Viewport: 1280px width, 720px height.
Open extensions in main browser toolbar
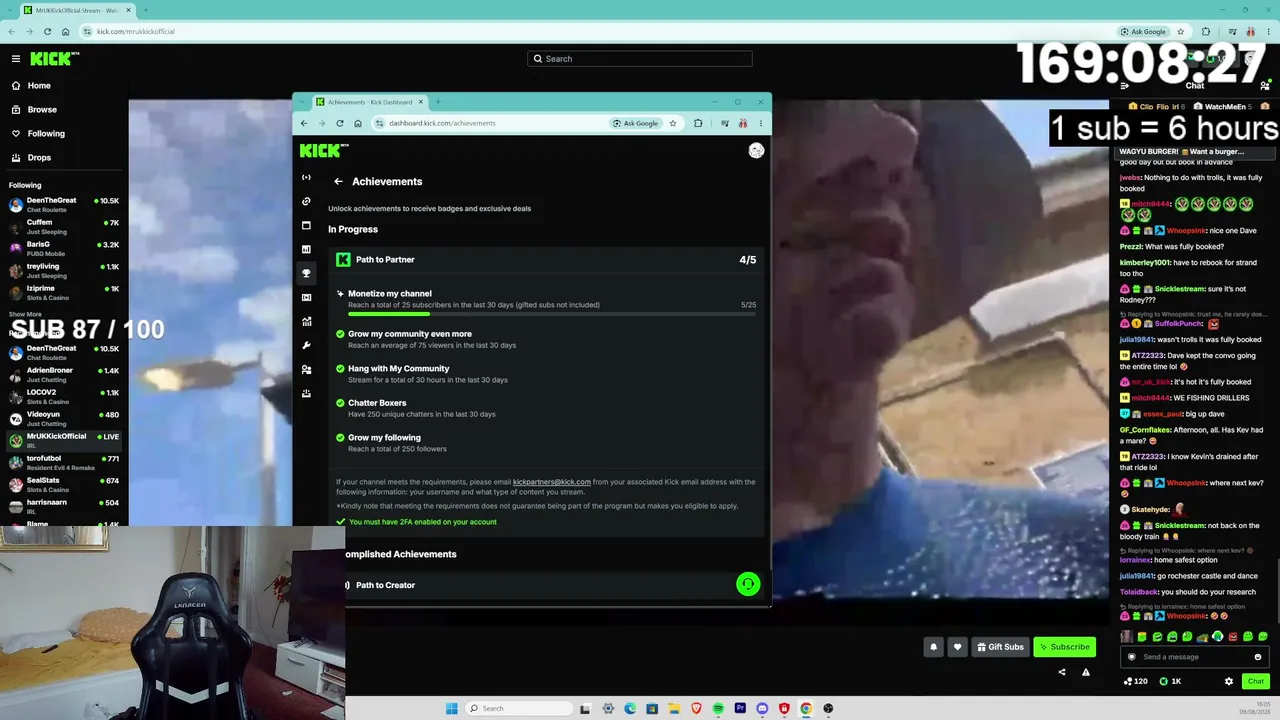pos(1206,31)
